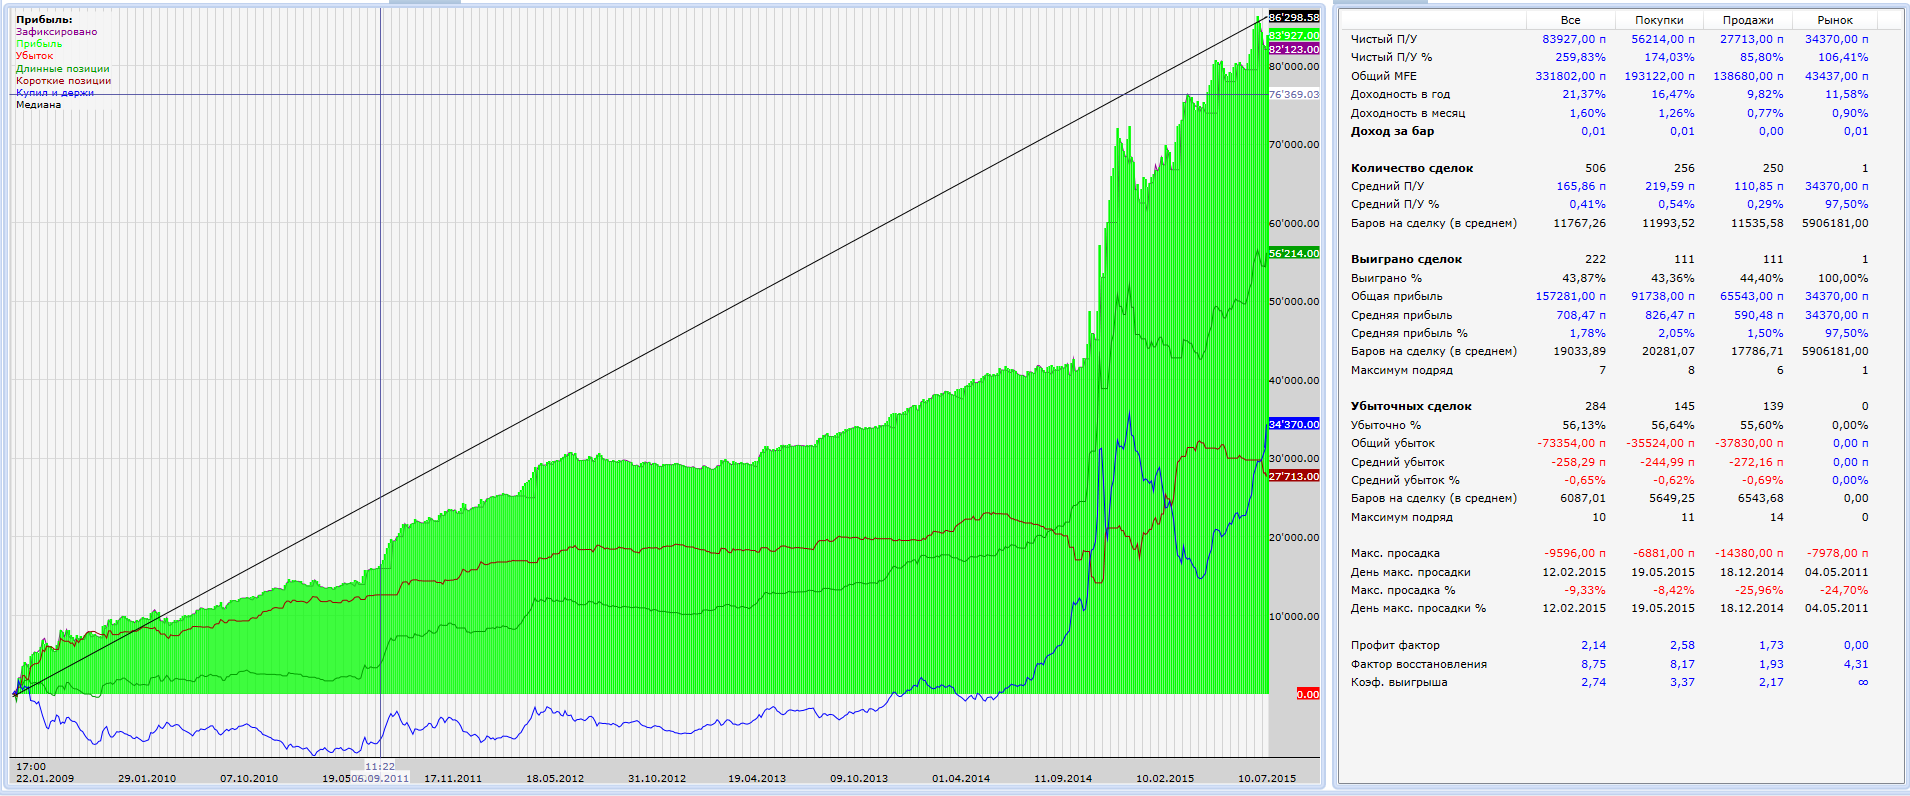Select the Доходность в месяц row label
The height and width of the screenshot is (796, 1910).
[1408, 113]
